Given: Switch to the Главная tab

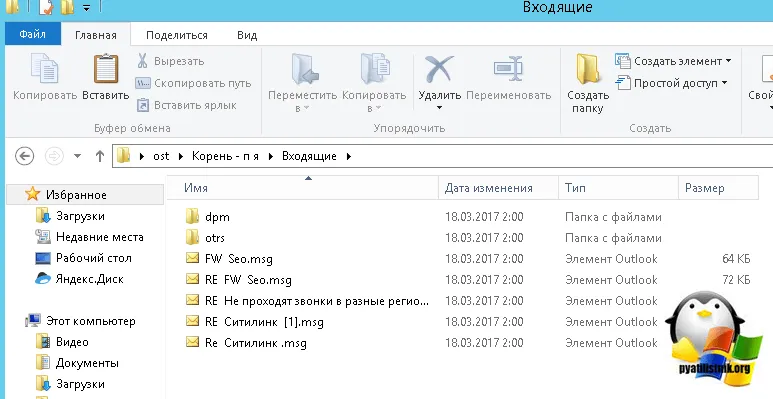Looking at the screenshot, I should 96,35.
